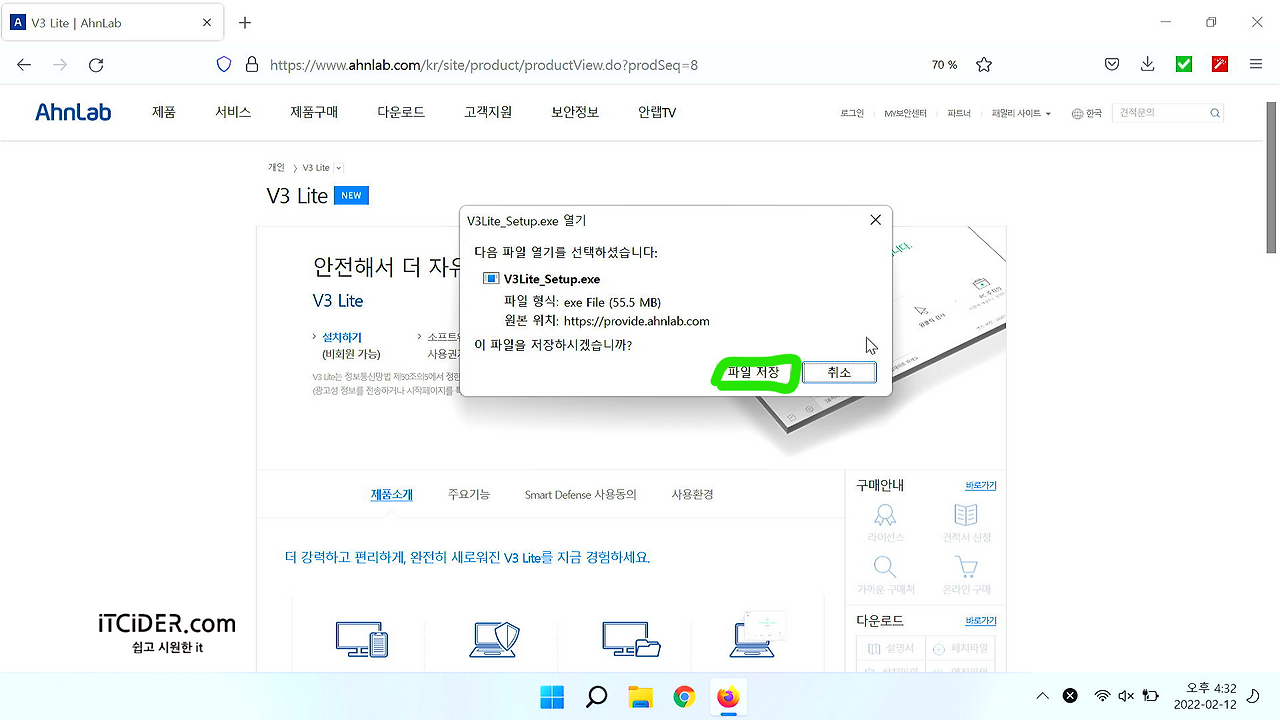Open Firefox downloads via the arrow icon
Viewport: 1280px width, 720px height.
1147,64
